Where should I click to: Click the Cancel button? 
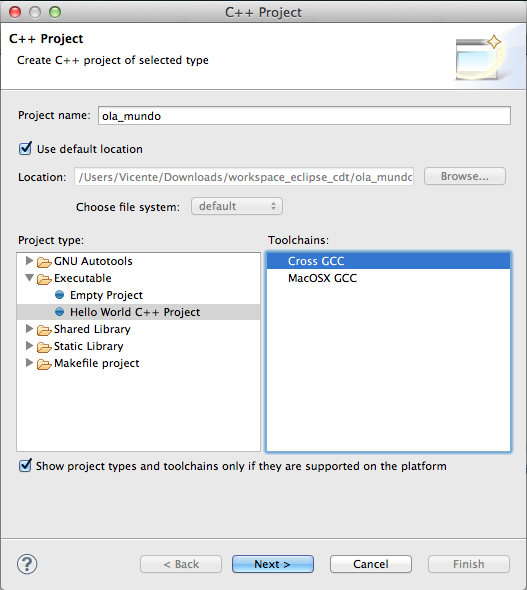[371, 564]
